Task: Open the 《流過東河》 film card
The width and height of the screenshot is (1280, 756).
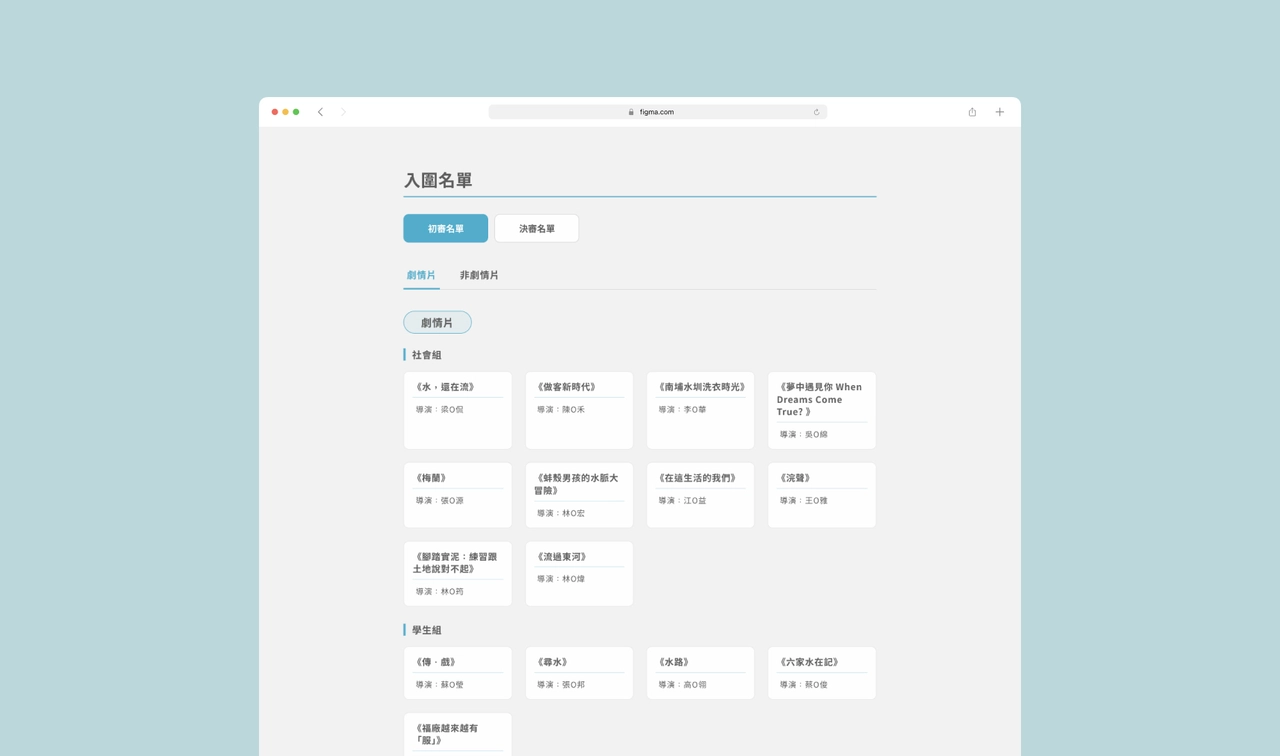Action: [579, 573]
